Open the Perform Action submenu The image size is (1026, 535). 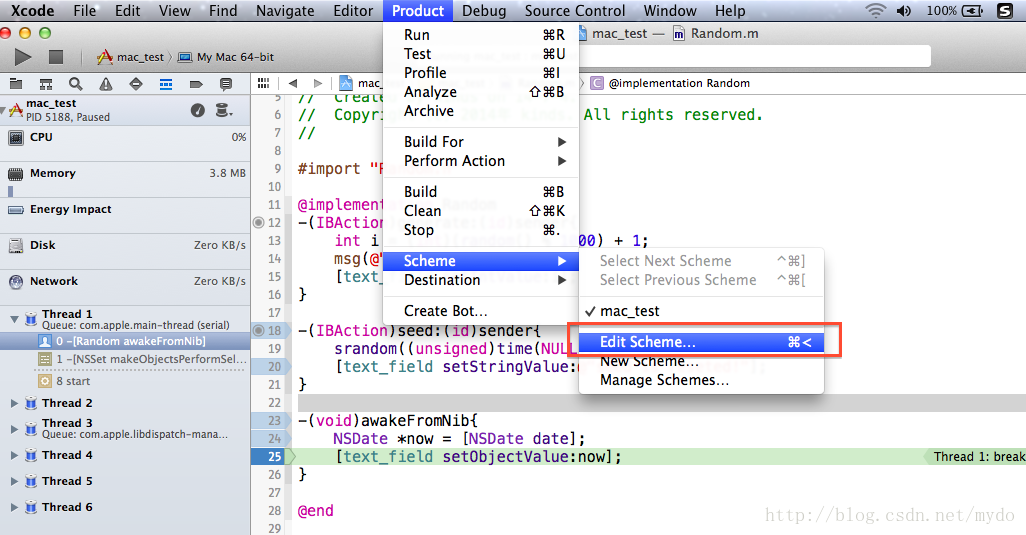pyautogui.click(x=481, y=161)
